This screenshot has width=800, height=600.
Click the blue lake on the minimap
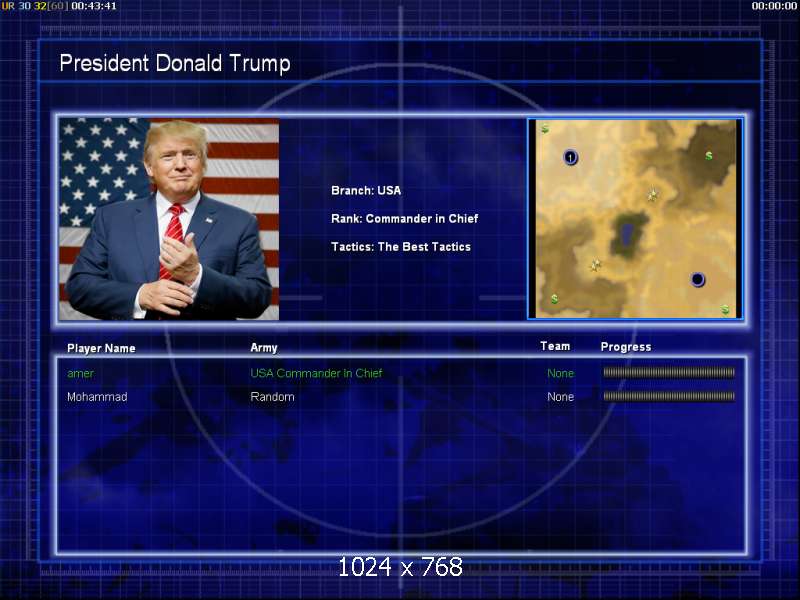click(x=627, y=234)
